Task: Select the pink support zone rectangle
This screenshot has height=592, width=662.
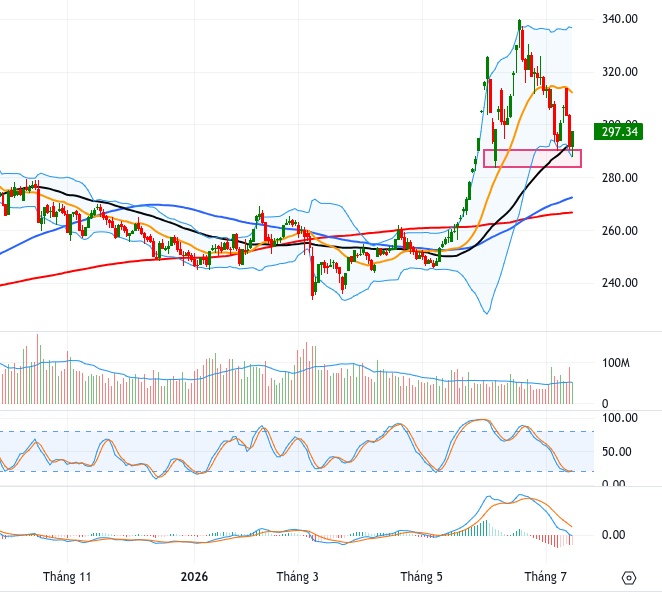Action: pos(532,158)
